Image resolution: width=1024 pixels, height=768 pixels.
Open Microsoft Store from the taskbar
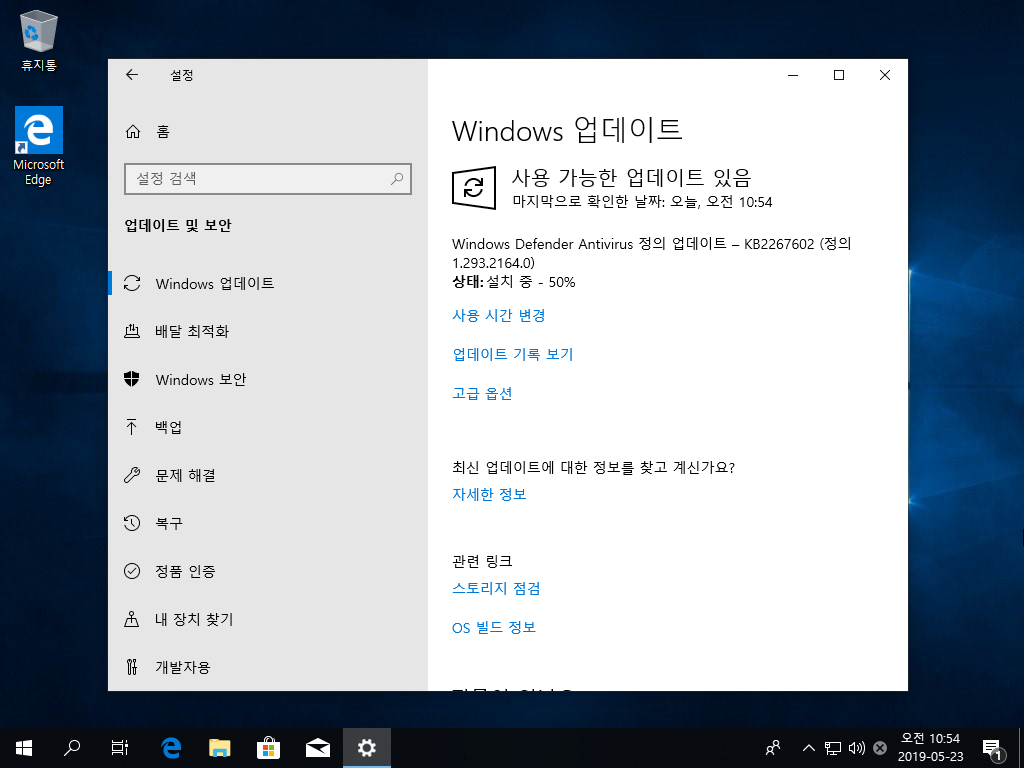[x=268, y=748]
